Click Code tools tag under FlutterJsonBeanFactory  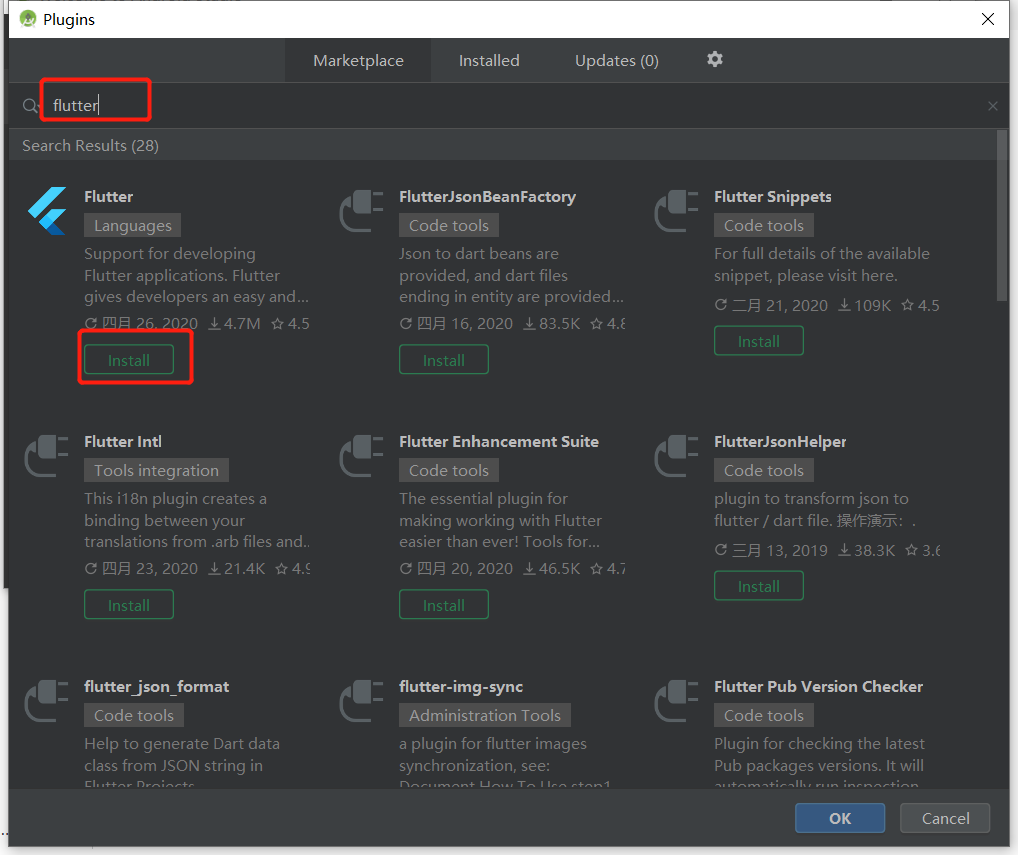(x=449, y=225)
